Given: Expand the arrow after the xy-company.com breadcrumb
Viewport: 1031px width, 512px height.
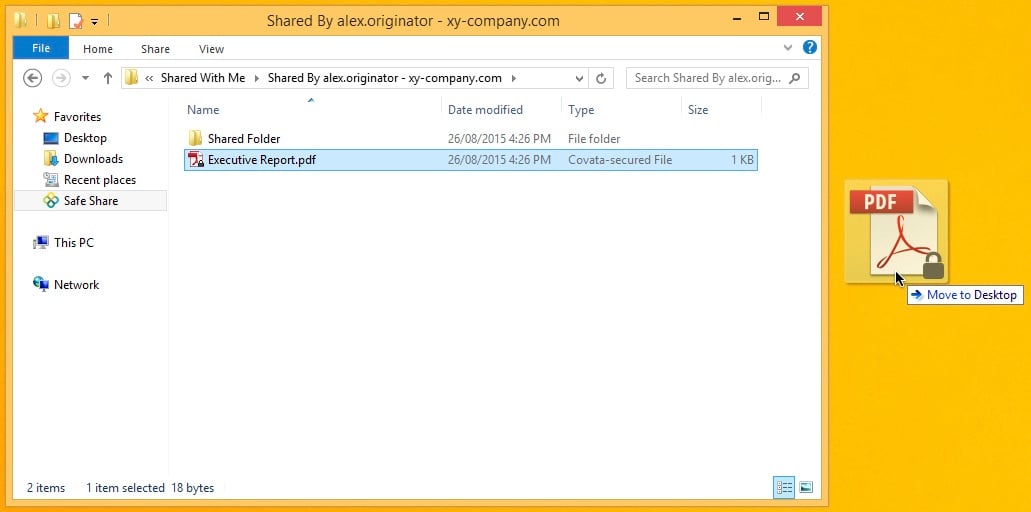Looking at the screenshot, I should [x=514, y=78].
